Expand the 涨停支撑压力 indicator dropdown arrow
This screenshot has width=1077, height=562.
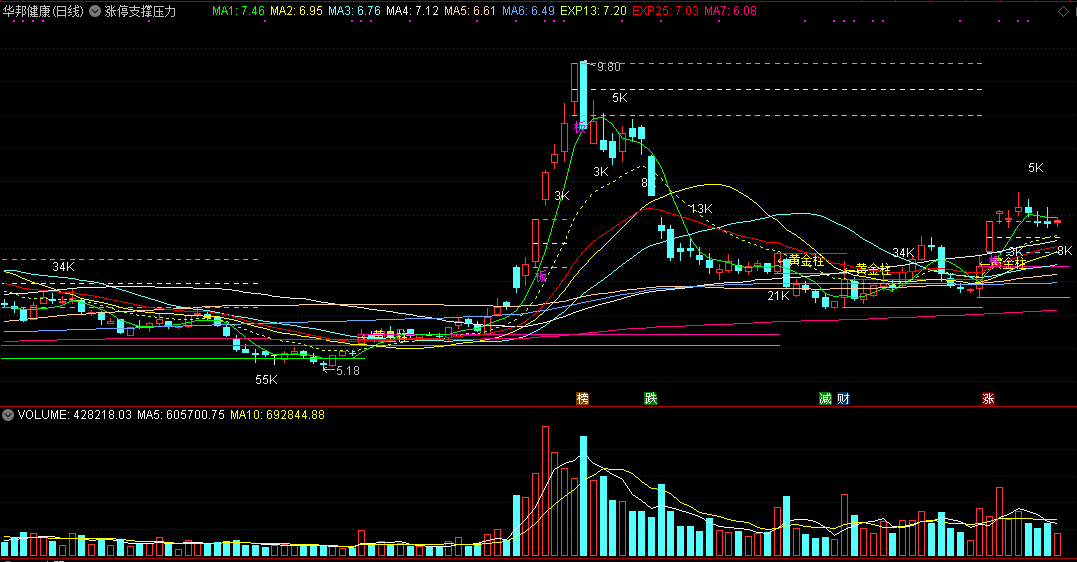[x=95, y=11]
